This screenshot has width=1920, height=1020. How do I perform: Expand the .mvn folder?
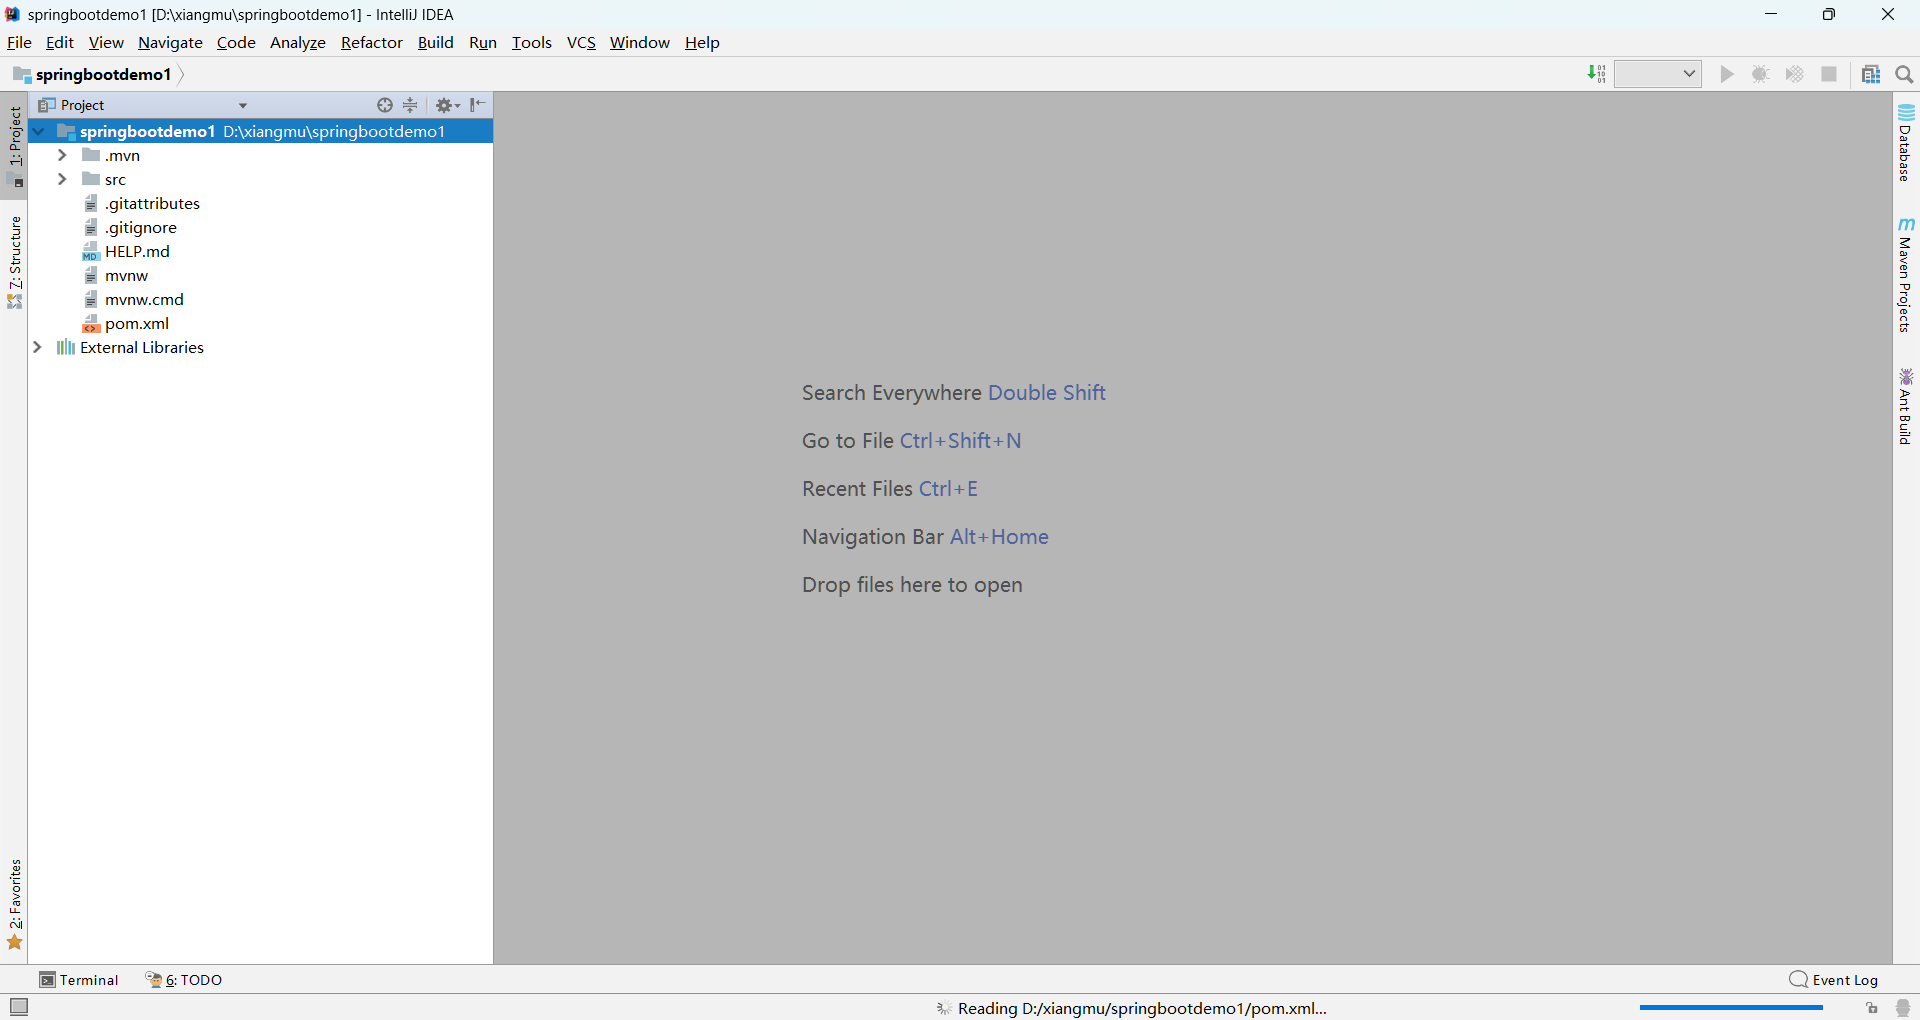coord(62,155)
